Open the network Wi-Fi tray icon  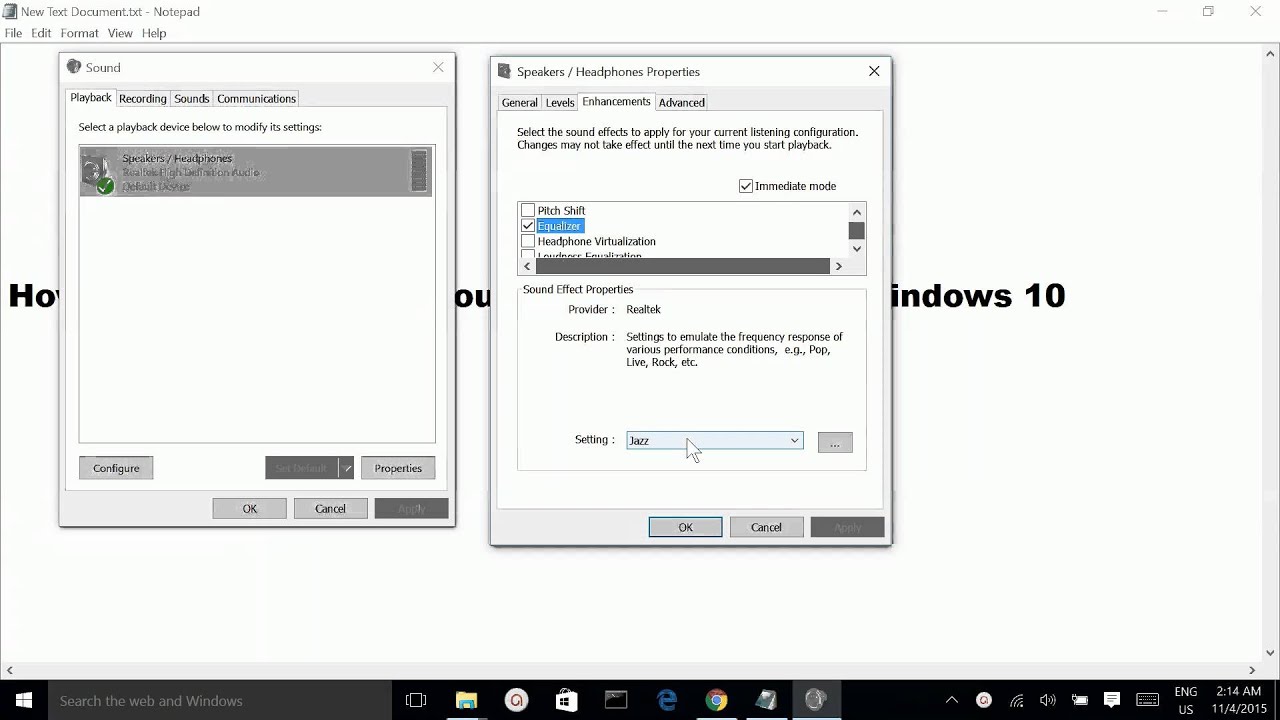(1016, 700)
